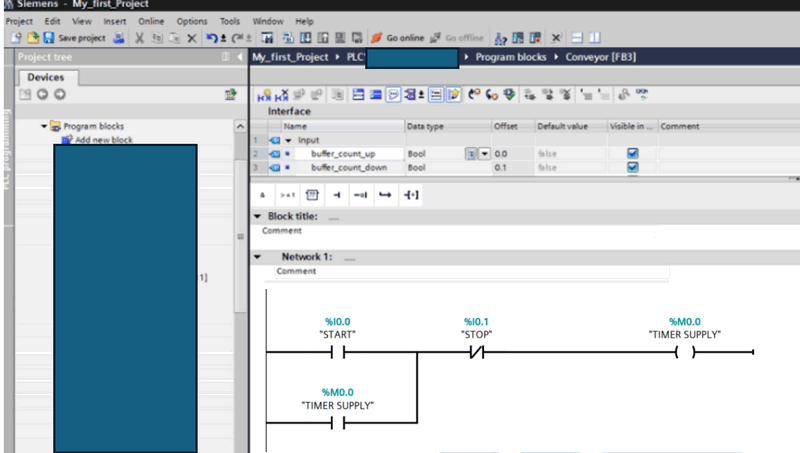Collapse the Block title section
This screenshot has height=453, width=800.
click(257, 216)
